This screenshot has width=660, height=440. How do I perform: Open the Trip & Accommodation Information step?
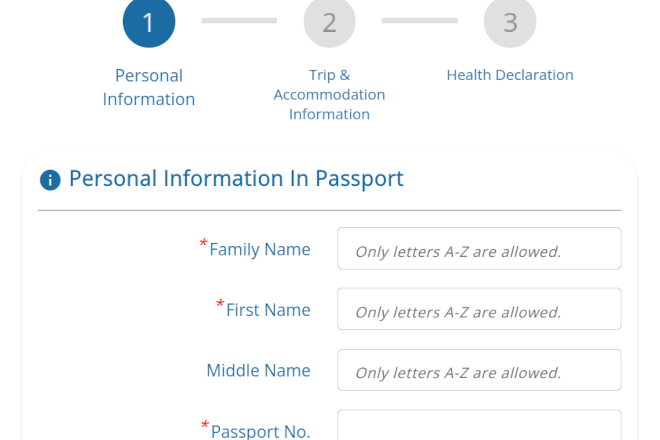pos(329,95)
